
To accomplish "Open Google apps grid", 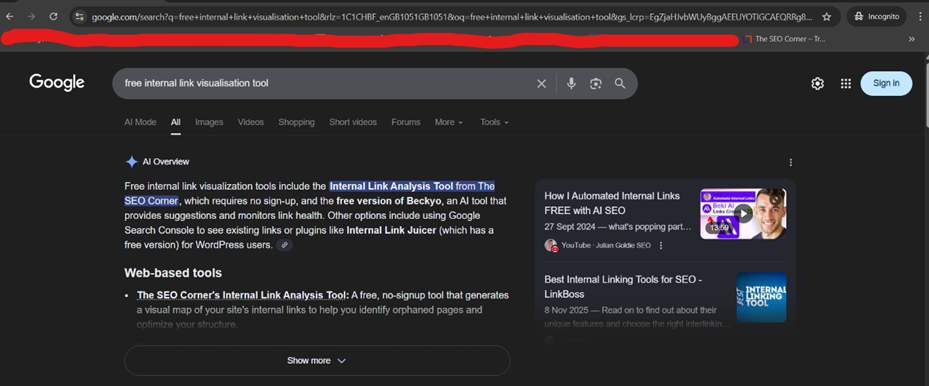I will [845, 83].
